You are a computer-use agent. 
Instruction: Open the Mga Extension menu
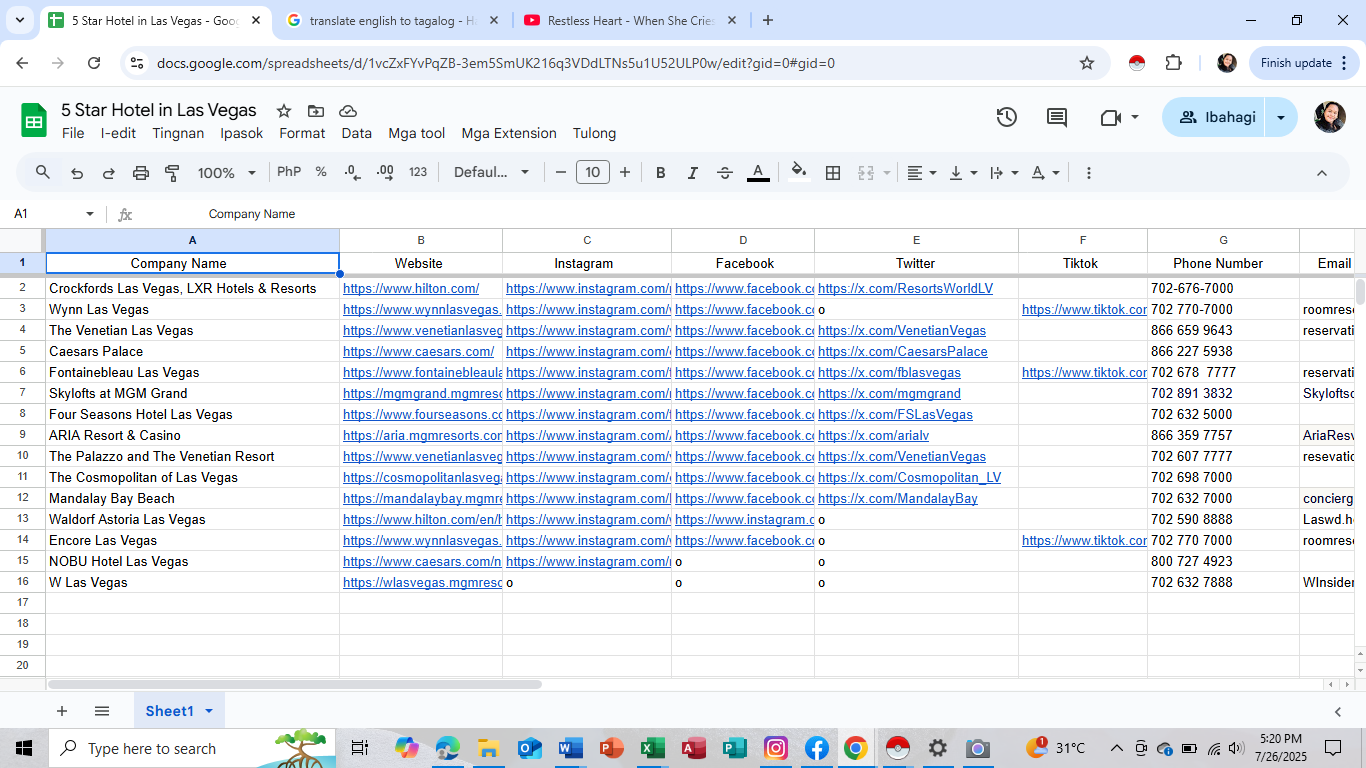click(x=509, y=133)
